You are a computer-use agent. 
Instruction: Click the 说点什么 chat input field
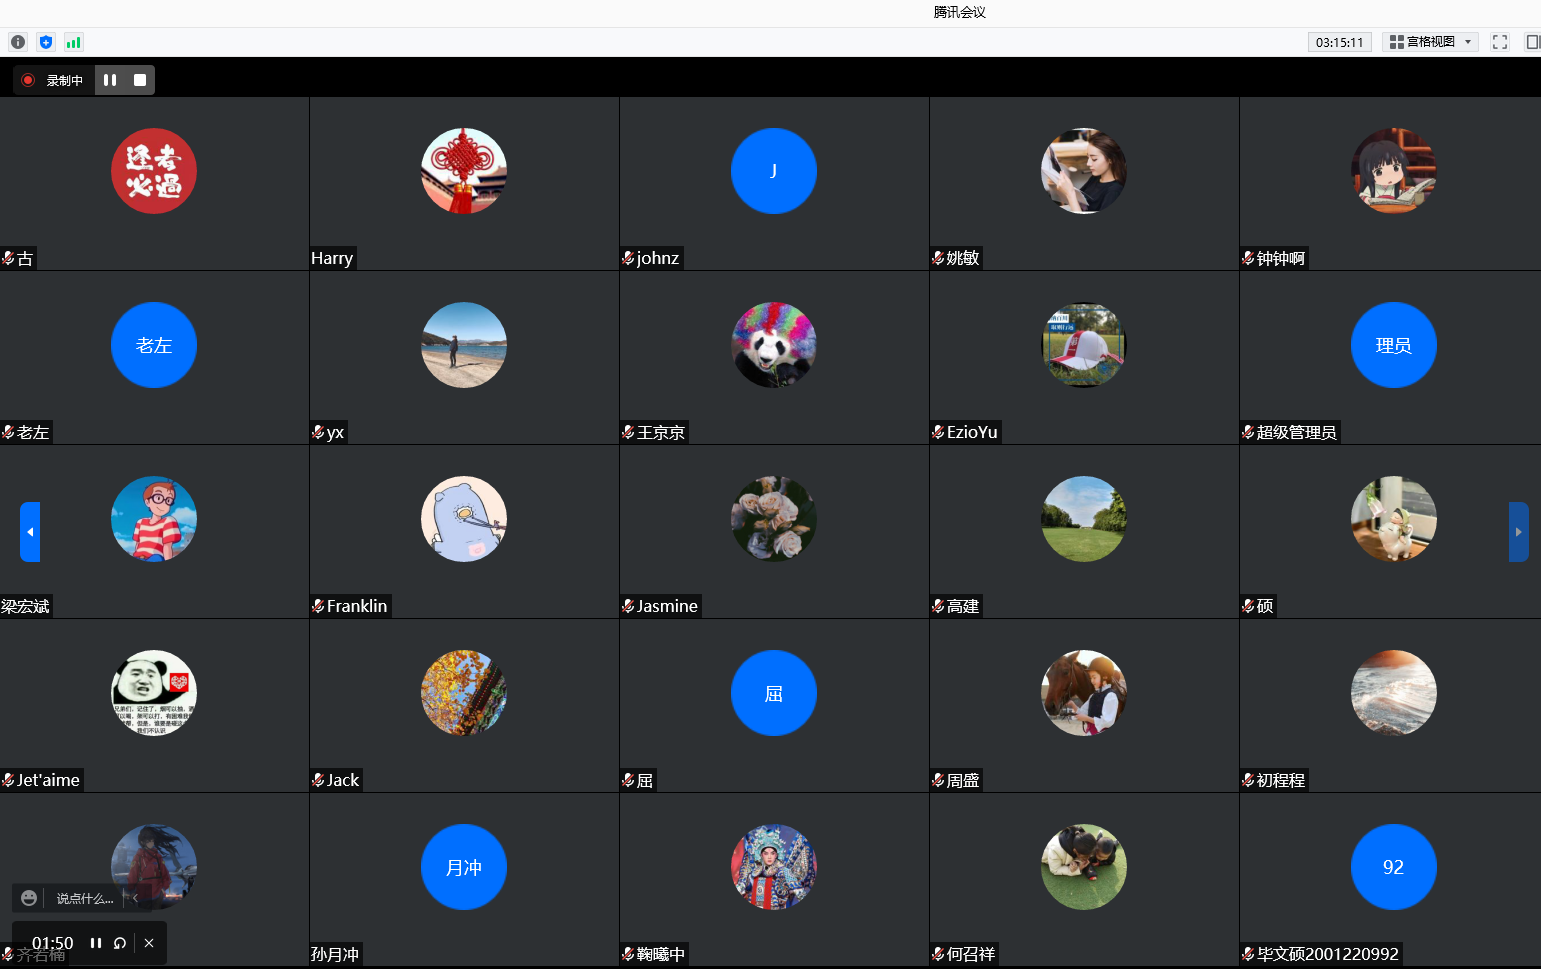coord(84,898)
